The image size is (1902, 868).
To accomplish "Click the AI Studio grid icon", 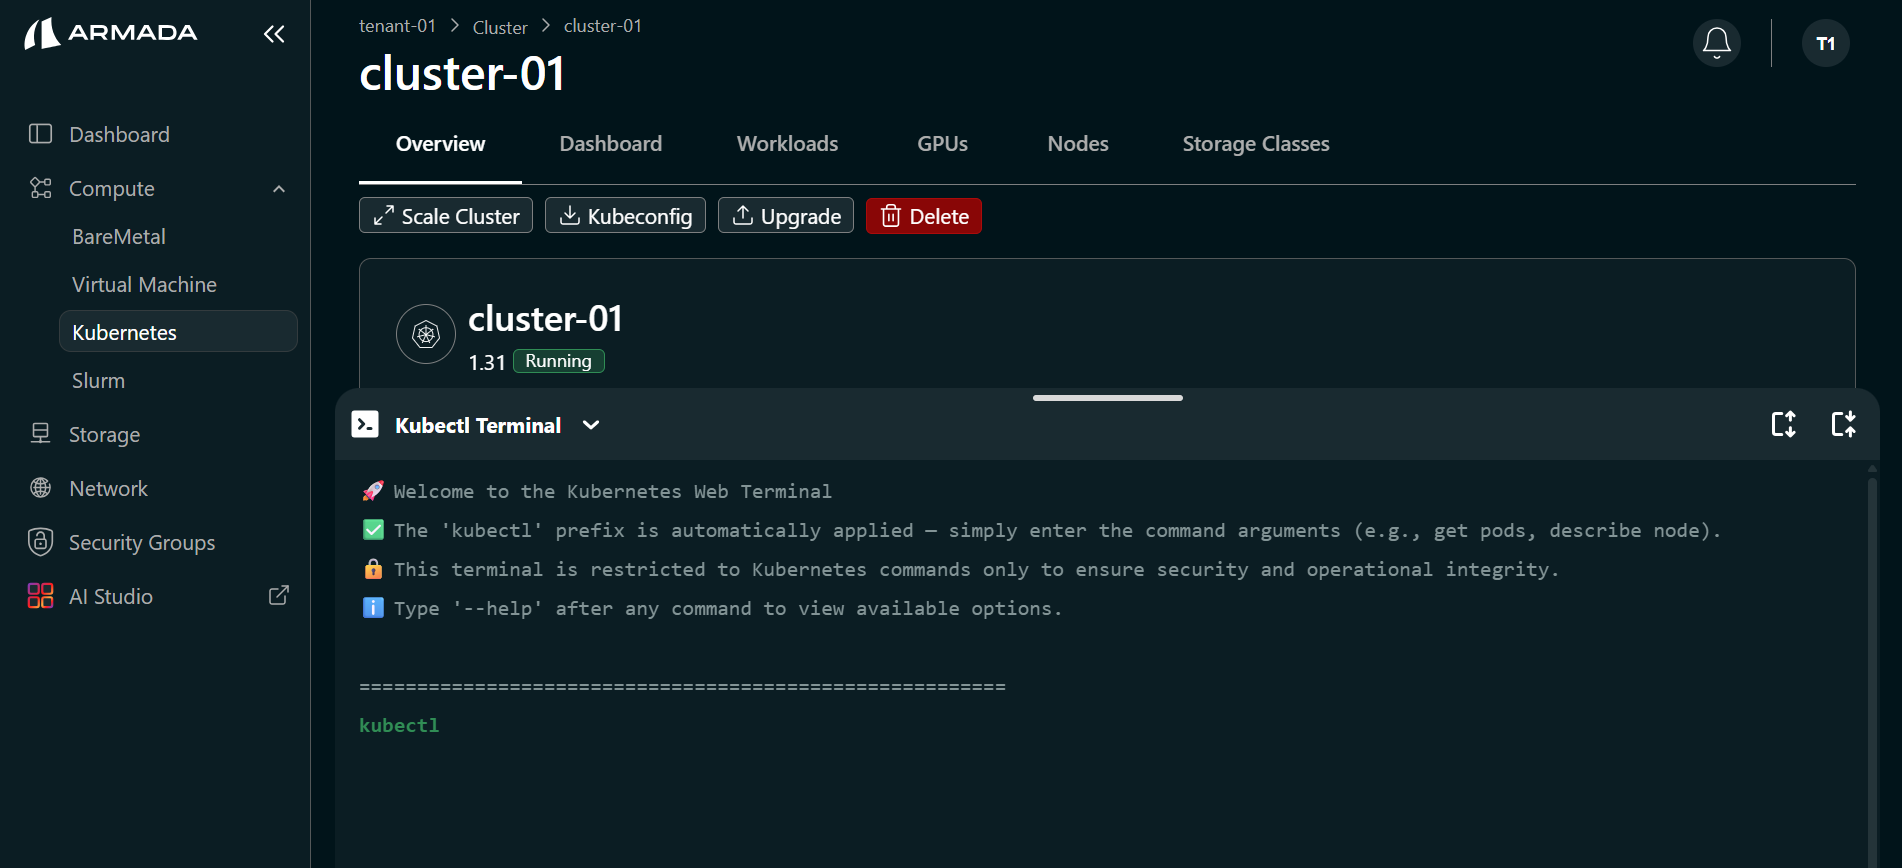I will (41, 596).
